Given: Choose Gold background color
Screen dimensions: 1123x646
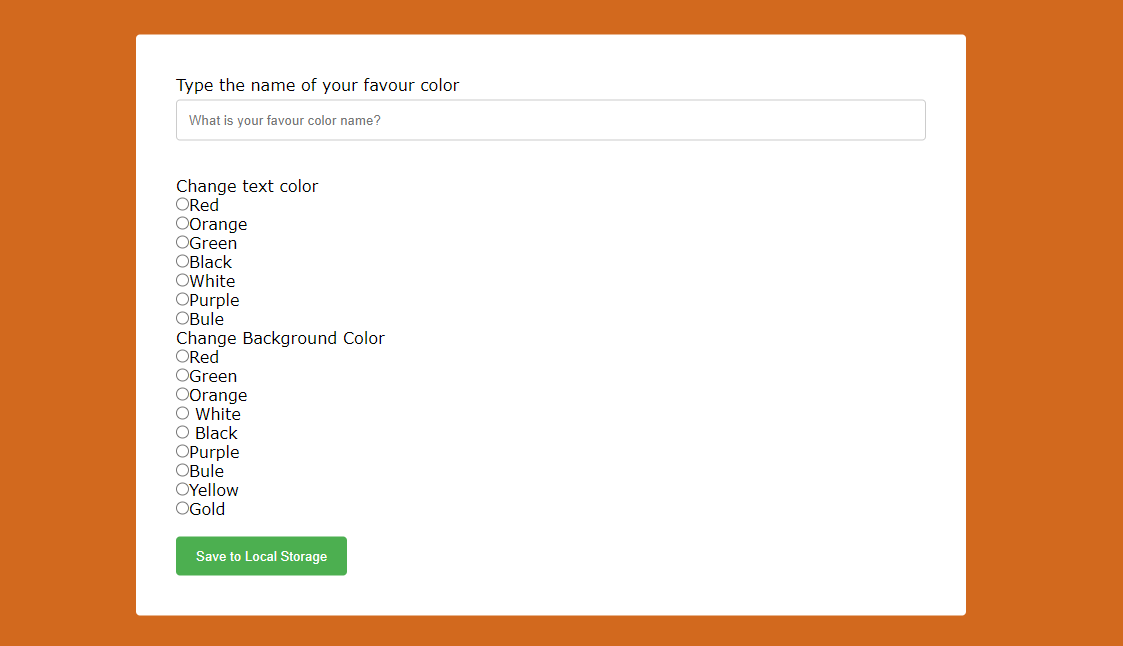Looking at the screenshot, I should 181,508.
